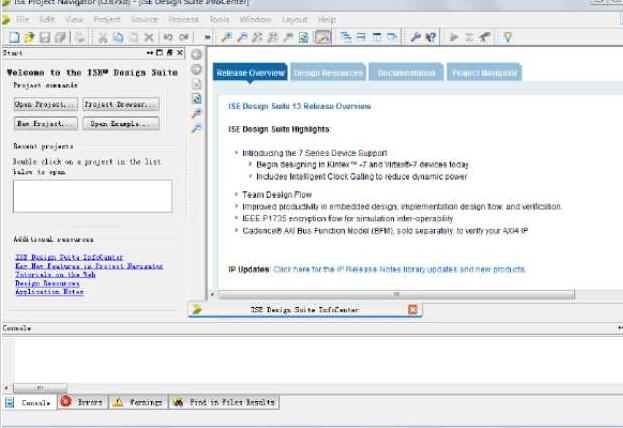
Task: Switch to the Design Resources tab
Action: click(328, 73)
